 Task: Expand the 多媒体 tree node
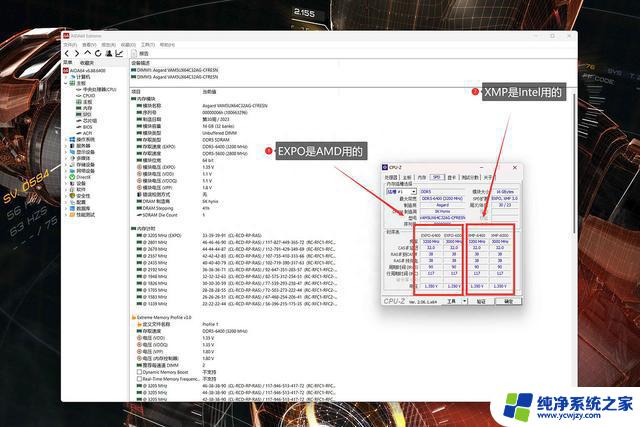click(x=66, y=158)
